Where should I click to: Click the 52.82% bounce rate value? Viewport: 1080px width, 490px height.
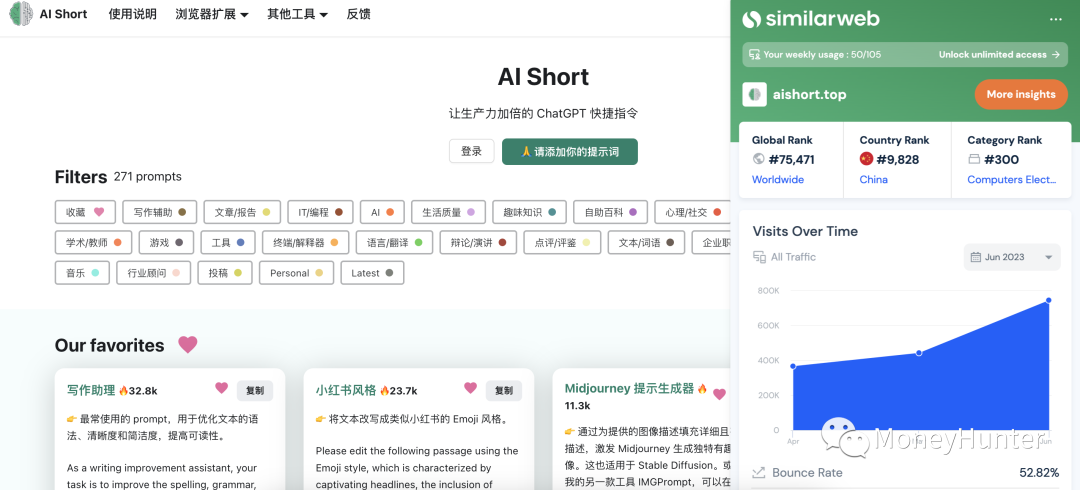point(1039,473)
